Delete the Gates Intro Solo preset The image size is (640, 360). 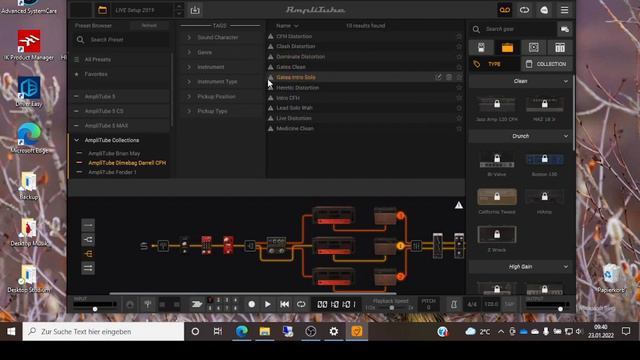(x=449, y=77)
